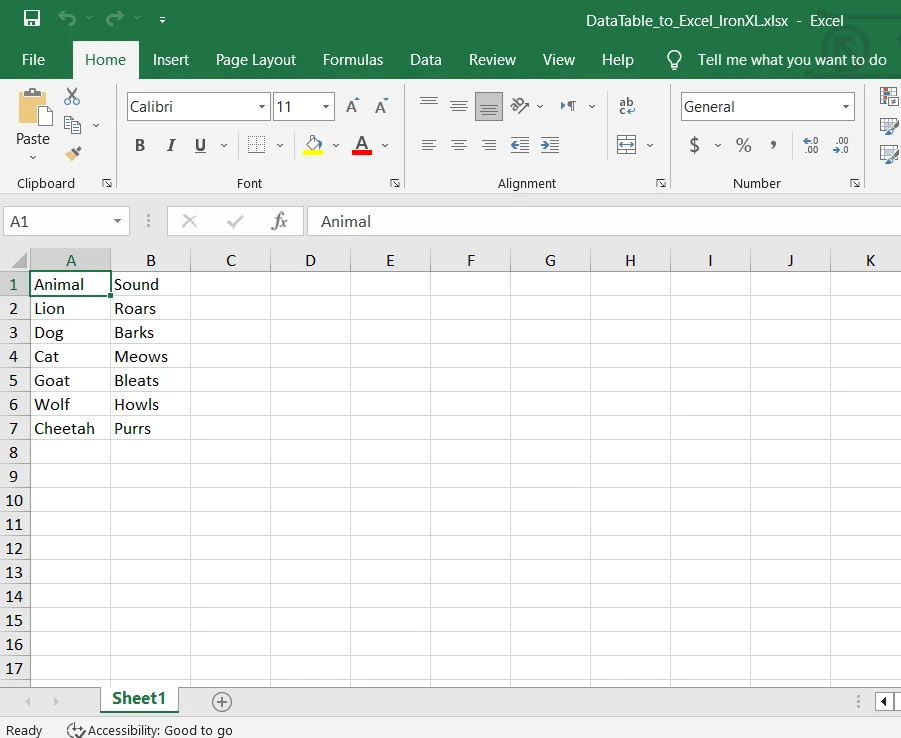The width and height of the screenshot is (901, 738).
Task: Apply Percent Style number format
Action: (x=743, y=146)
